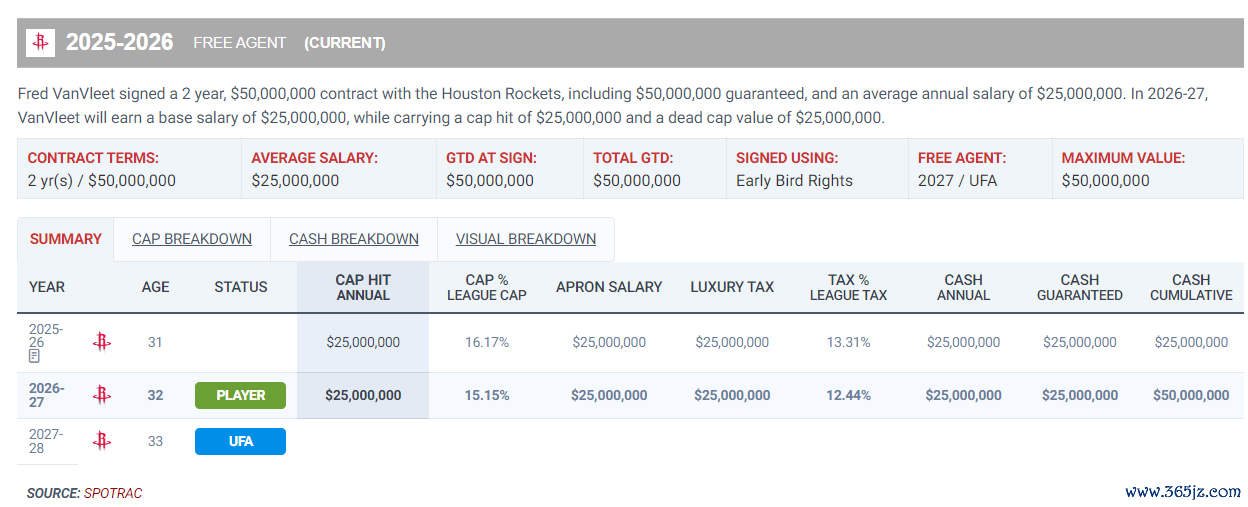Click the Rockets logo in the header bar
Screen dimensions: 1248x507
pos(40,42)
